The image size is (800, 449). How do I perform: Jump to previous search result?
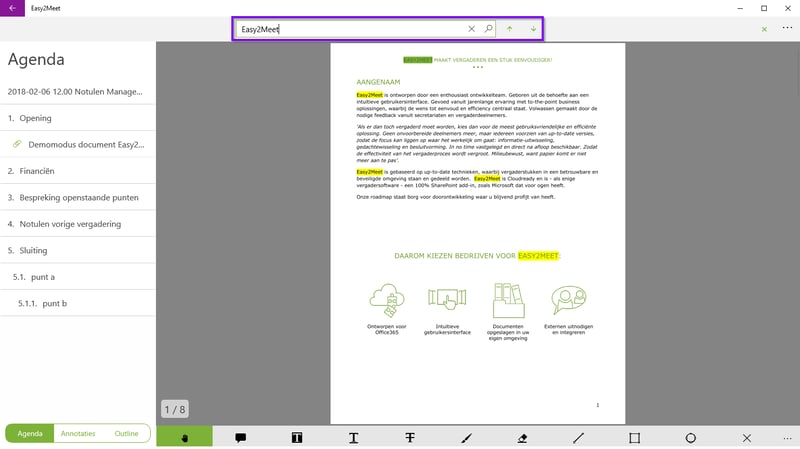(x=509, y=29)
